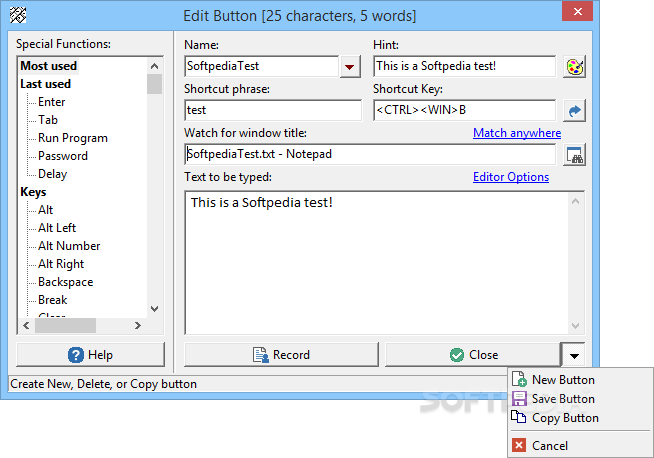Click functions list scroll down arrow
The height and width of the screenshot is (458, 654).
[x=154, y=309]
